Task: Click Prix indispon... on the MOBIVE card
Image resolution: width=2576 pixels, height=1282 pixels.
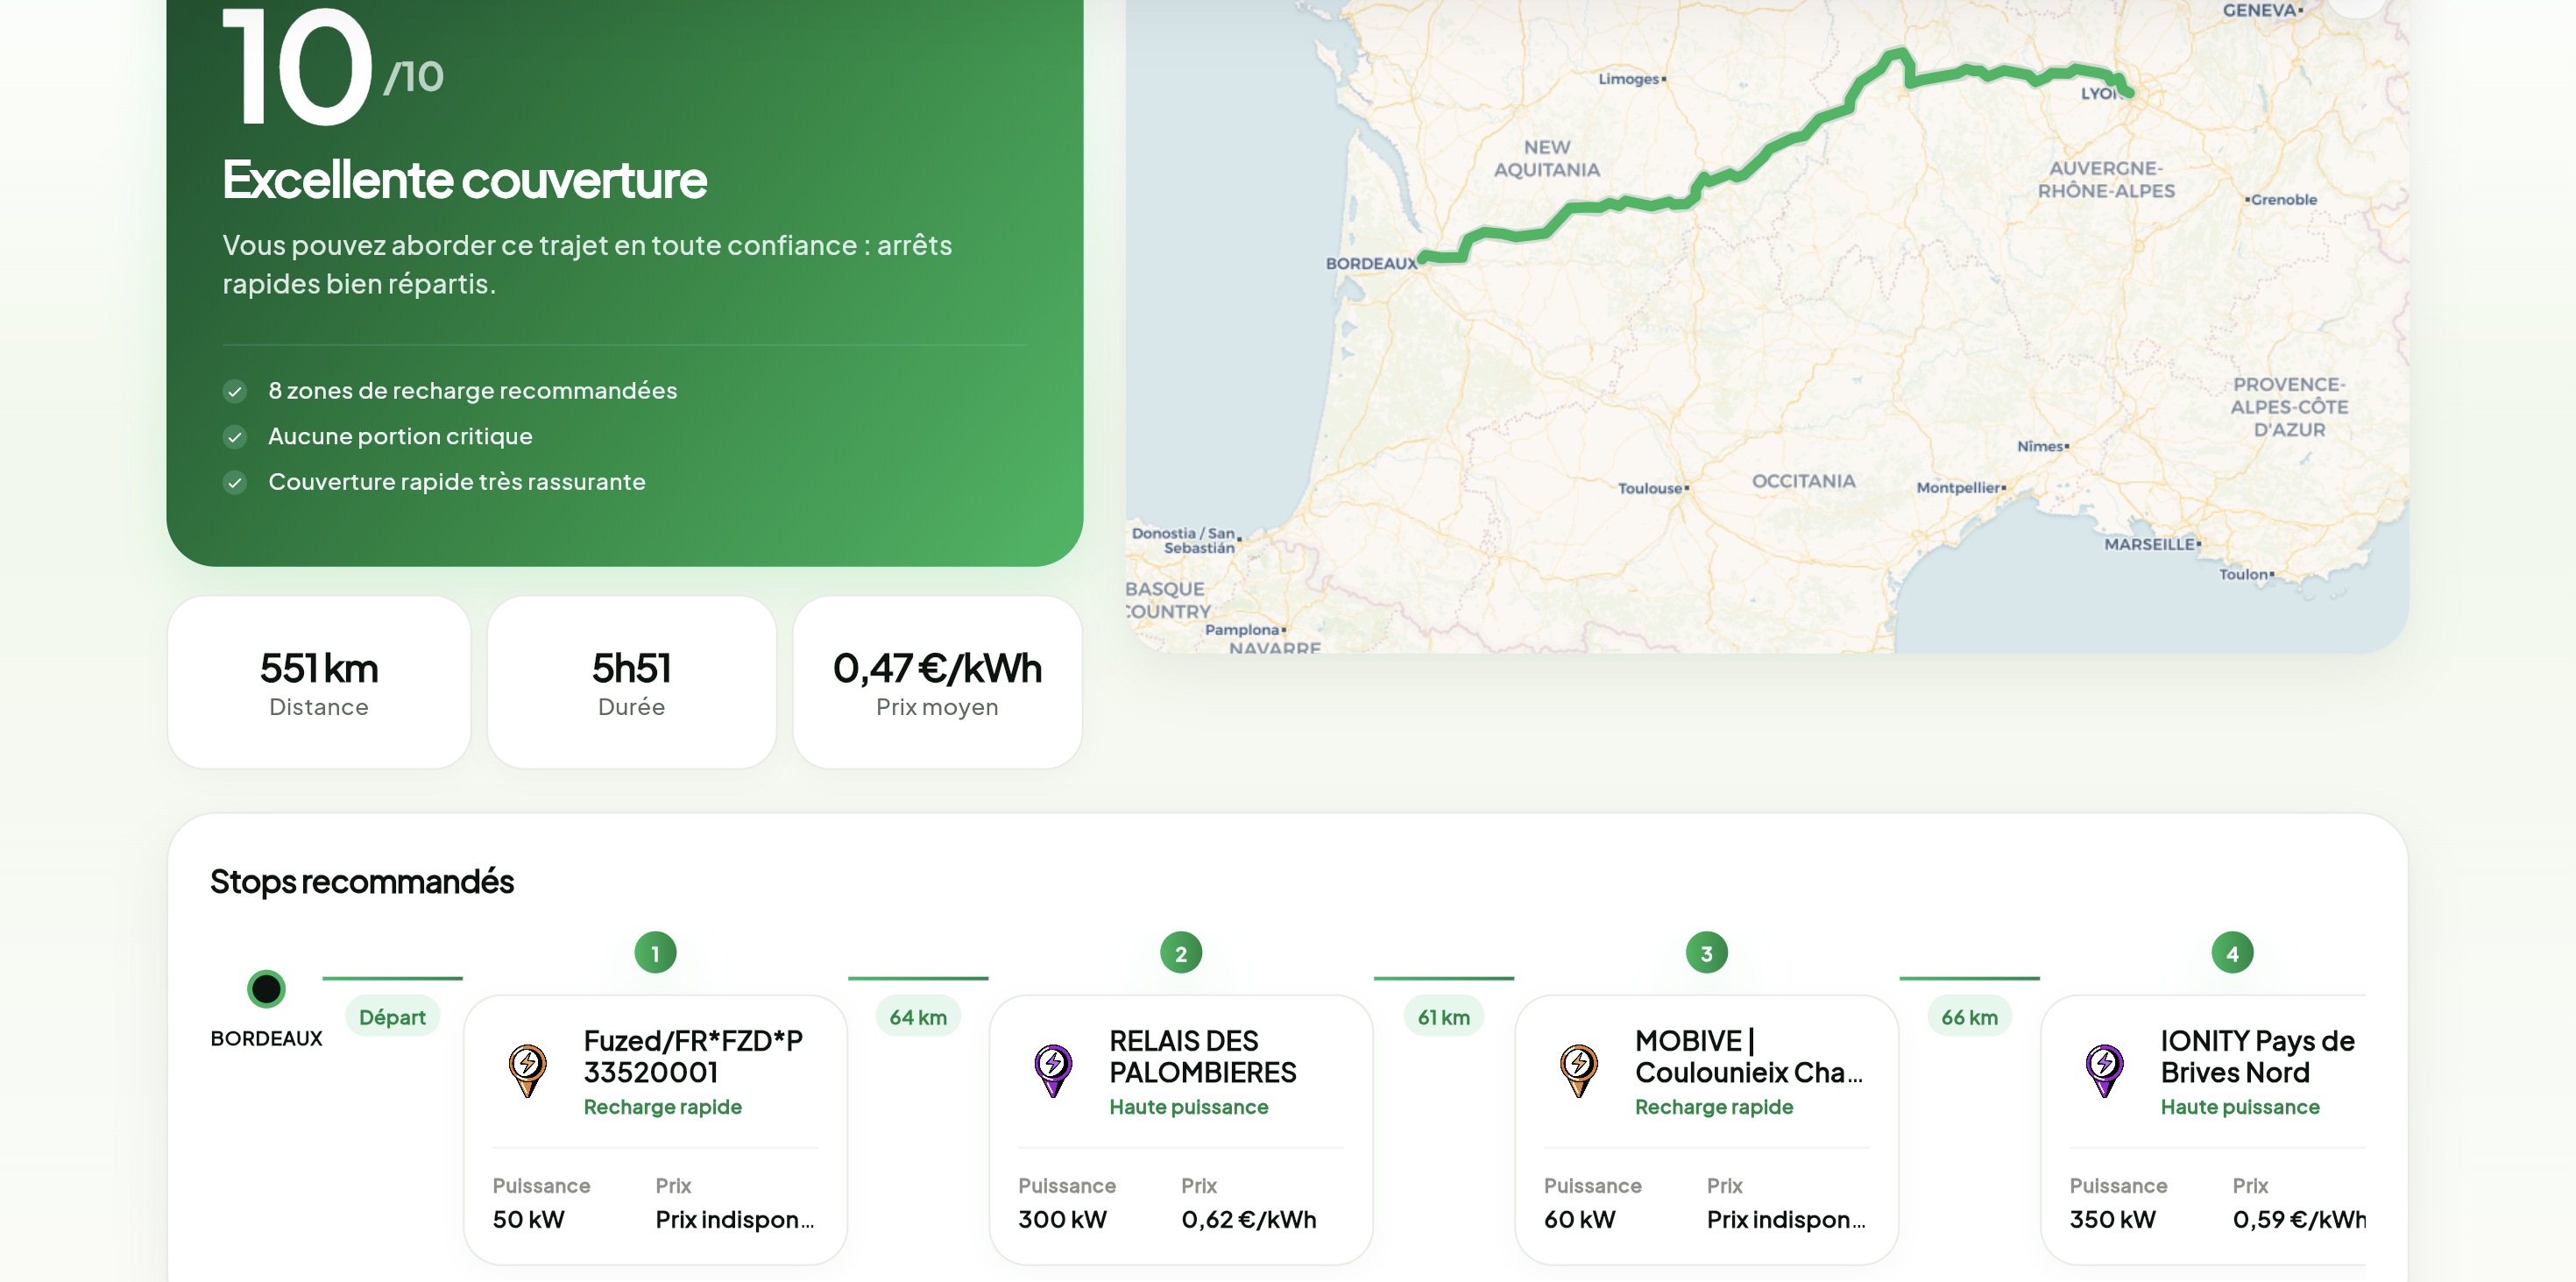Action: 1787,1220
